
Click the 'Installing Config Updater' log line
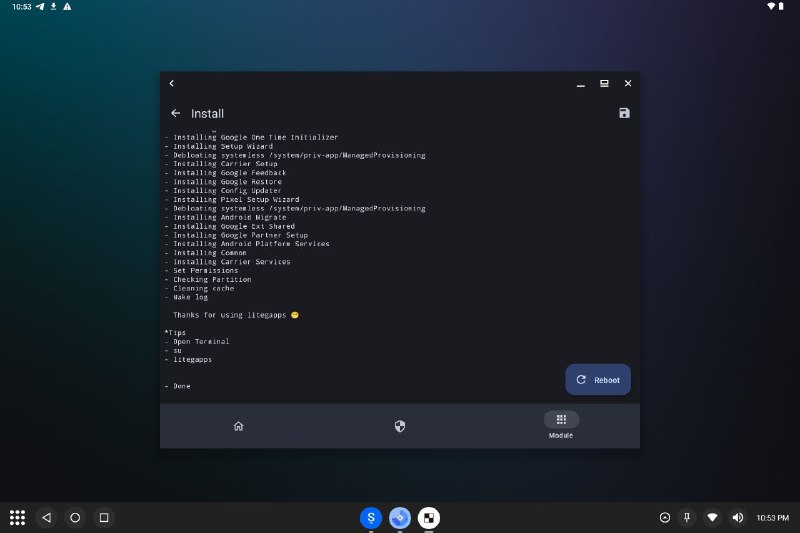pyautogui.click(x=223, y=191)
